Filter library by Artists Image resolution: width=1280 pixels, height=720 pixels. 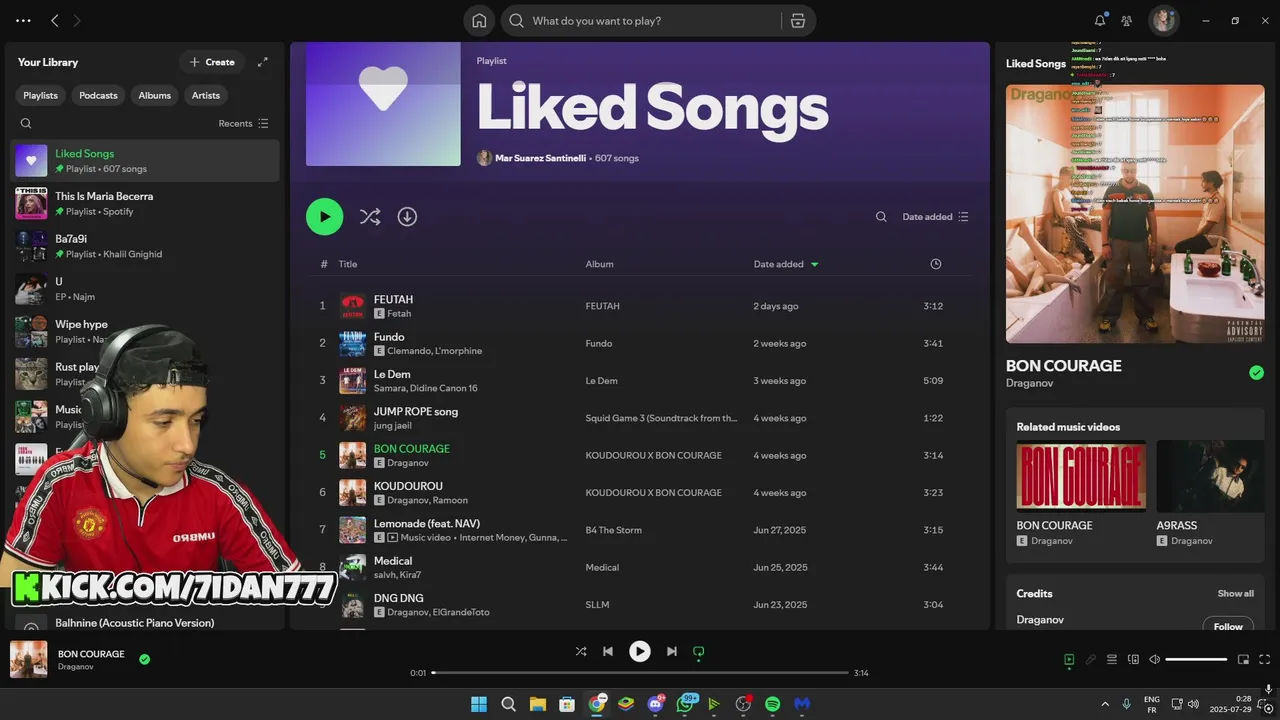coord(206,95)
